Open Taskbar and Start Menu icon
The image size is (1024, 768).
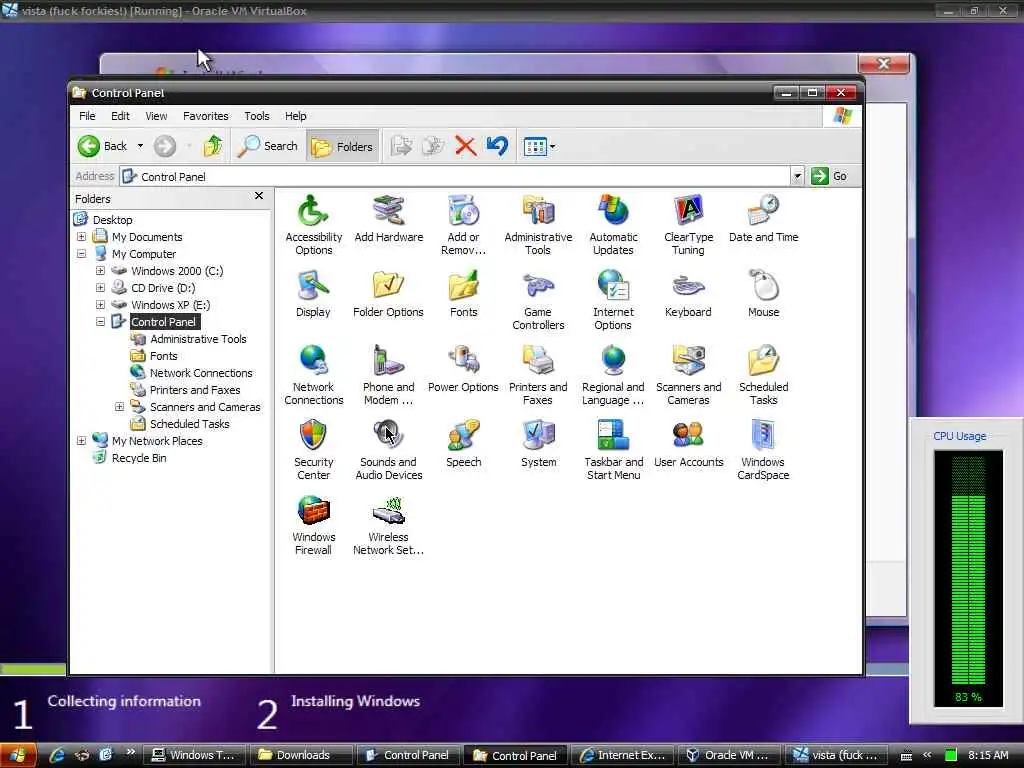[x=613, y=449]
